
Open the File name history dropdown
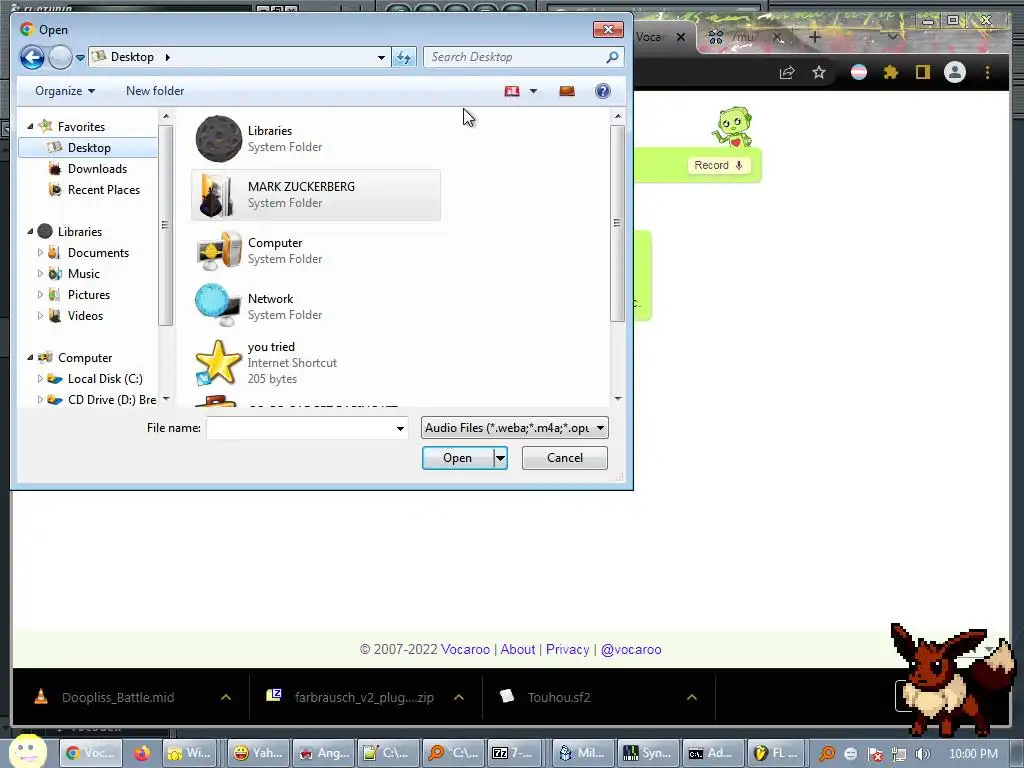click(x=400, y=428)
